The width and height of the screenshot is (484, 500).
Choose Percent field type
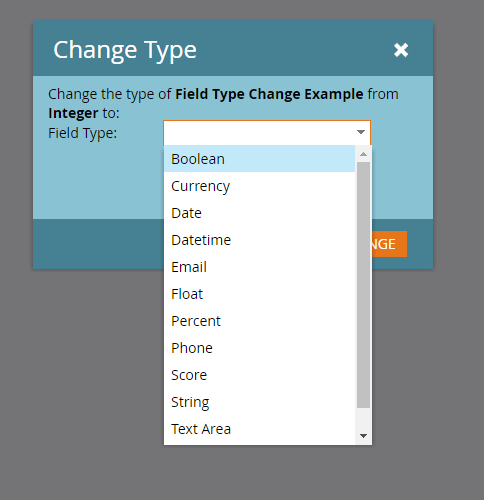(x=260, y=321)
